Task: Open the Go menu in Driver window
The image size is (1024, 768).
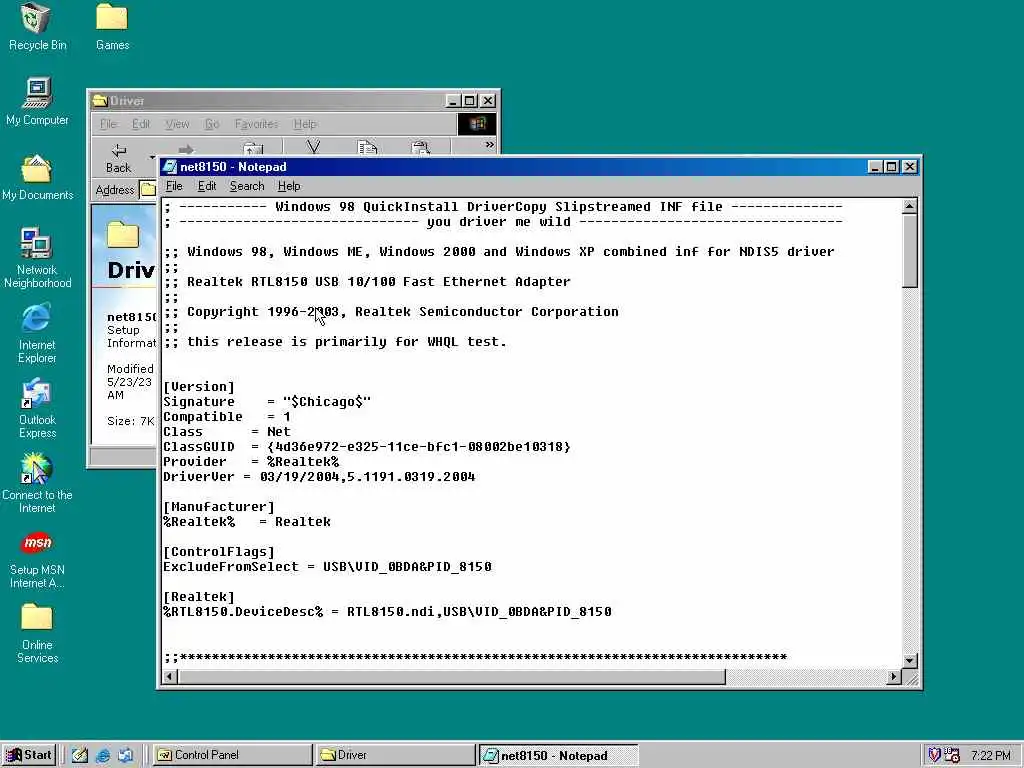Action: pos(212,124)
